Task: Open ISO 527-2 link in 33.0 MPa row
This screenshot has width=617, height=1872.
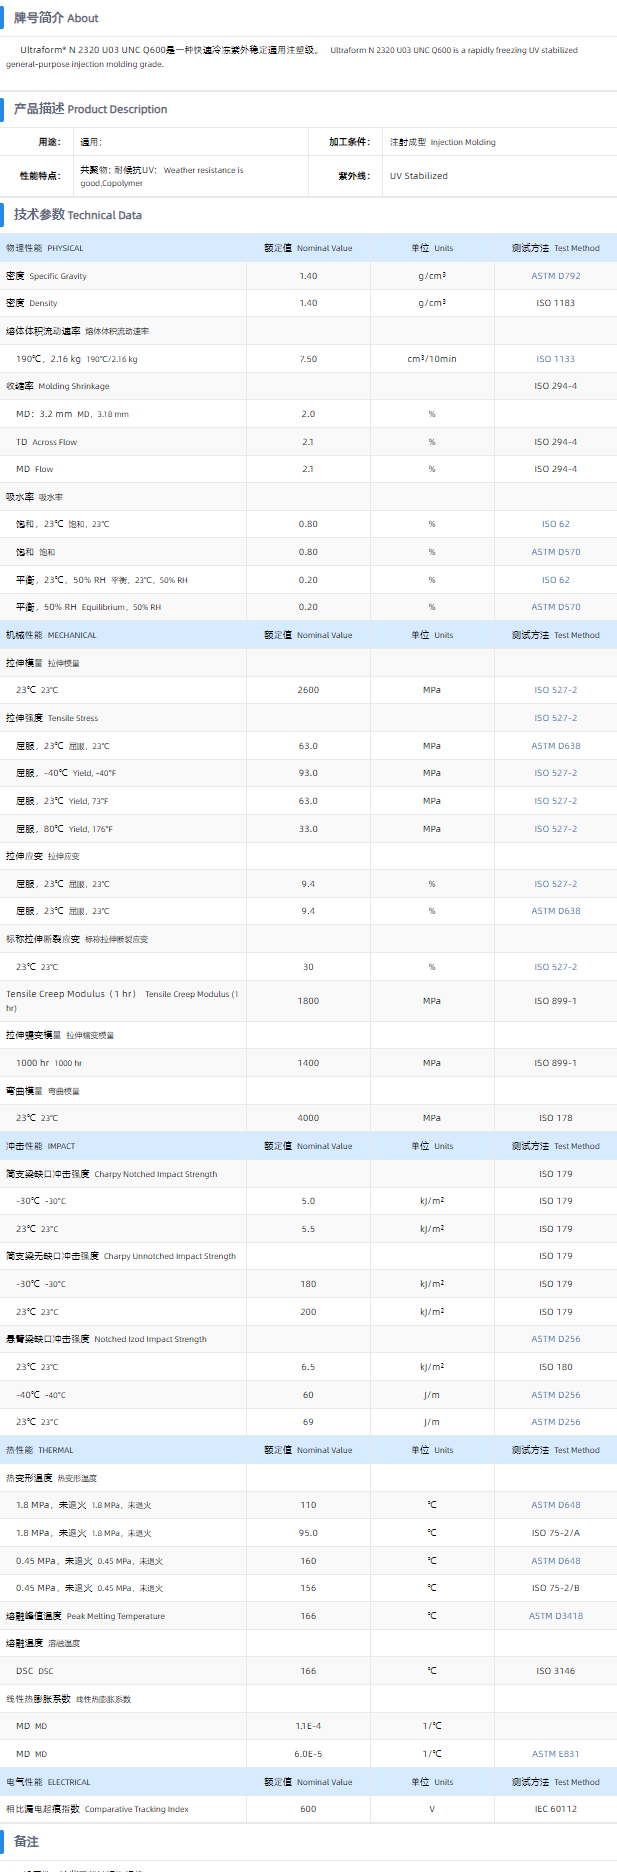Action: click(x=555, y=829)
